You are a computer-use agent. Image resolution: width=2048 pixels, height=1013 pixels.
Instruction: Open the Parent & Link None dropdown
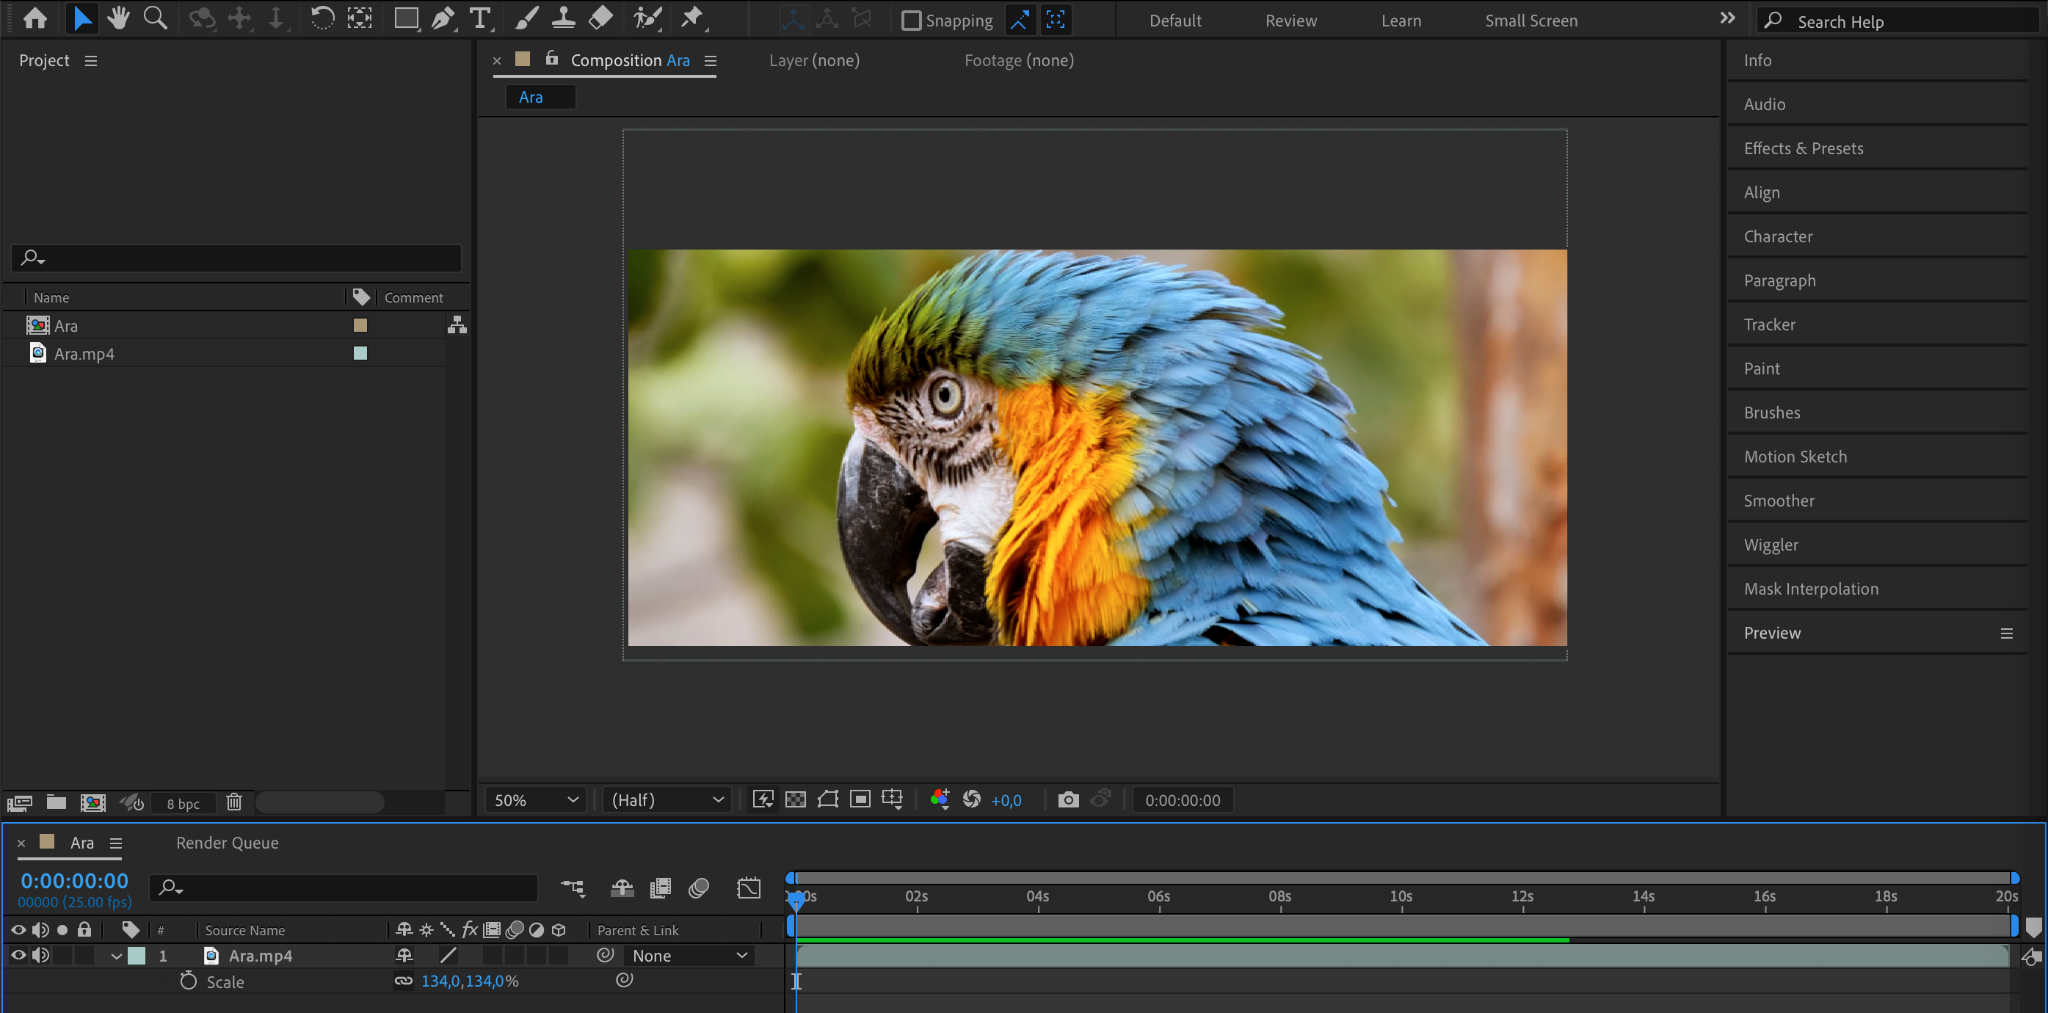coord(689,956)
